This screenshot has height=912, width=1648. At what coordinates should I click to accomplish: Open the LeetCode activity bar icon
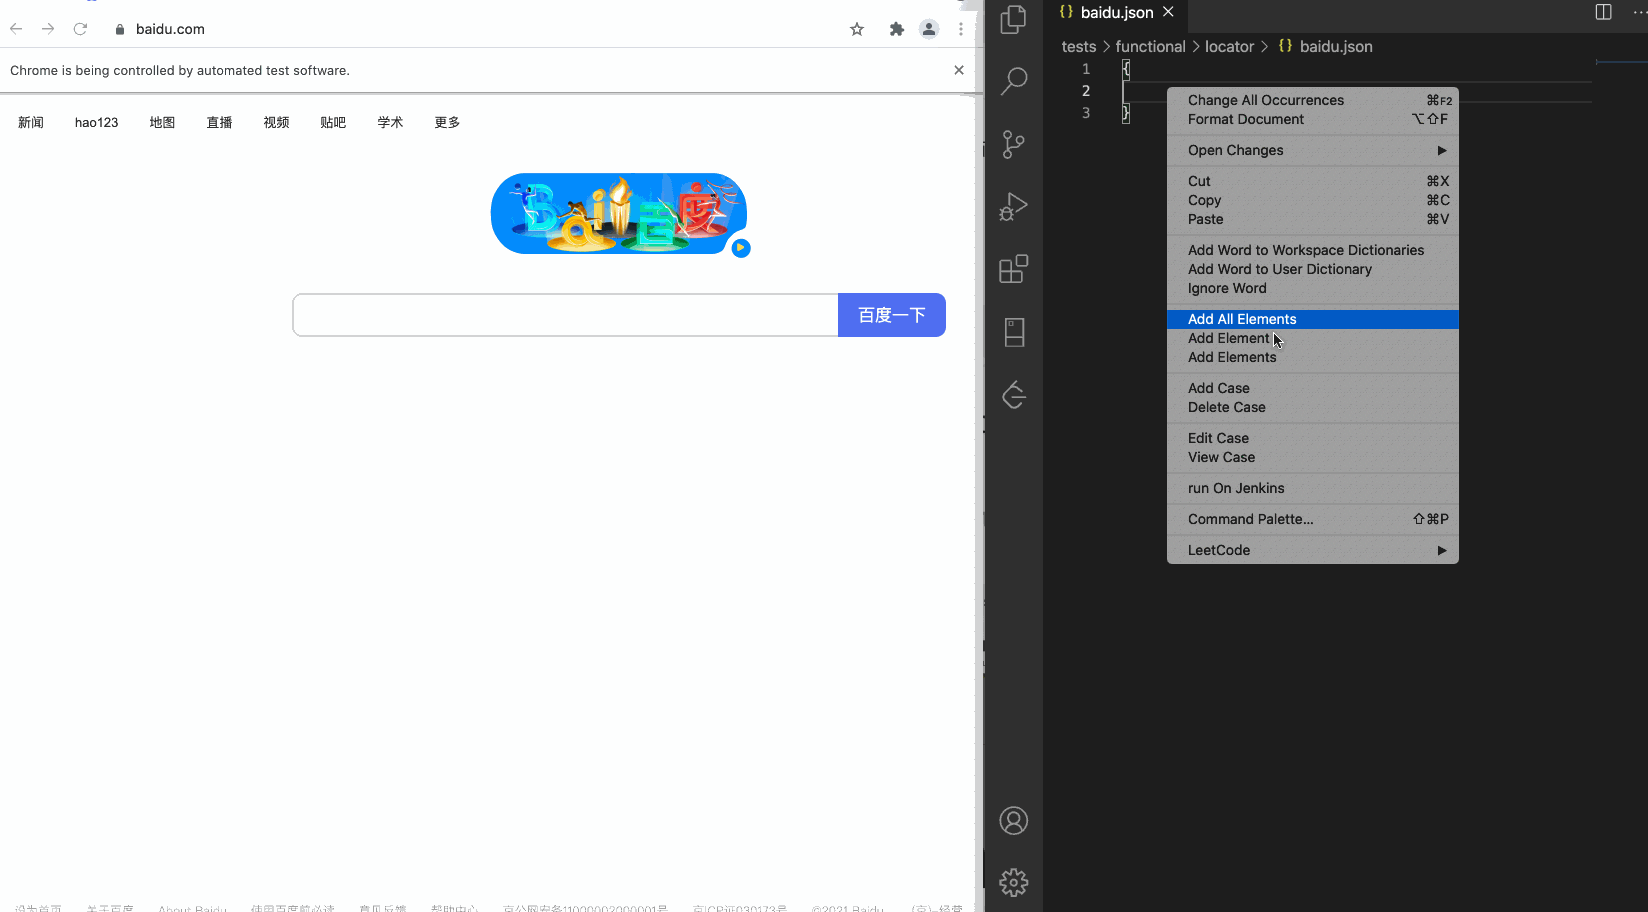tap(1013, 395)
